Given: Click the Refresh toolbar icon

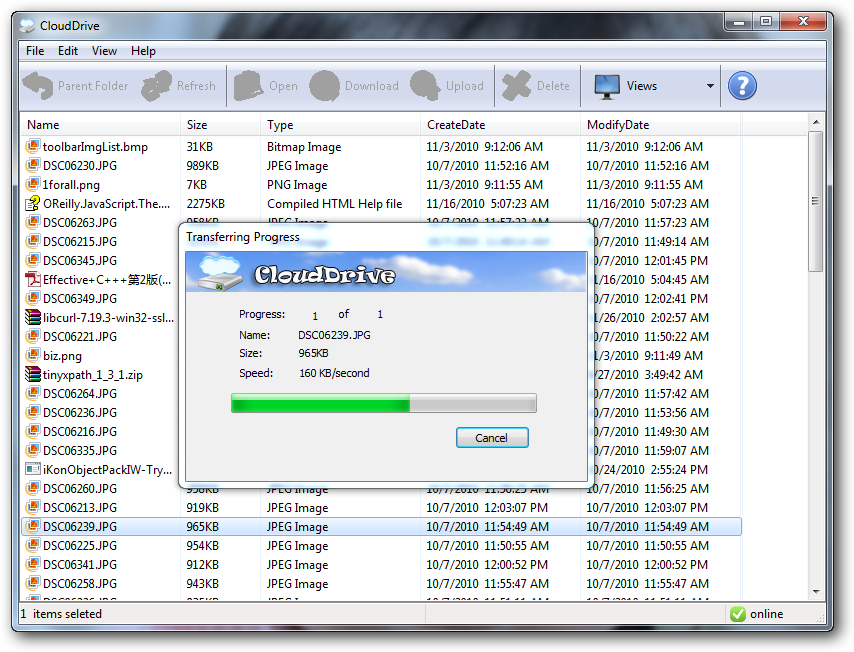Looking at the screenshot, I should [x=156, y=86].
